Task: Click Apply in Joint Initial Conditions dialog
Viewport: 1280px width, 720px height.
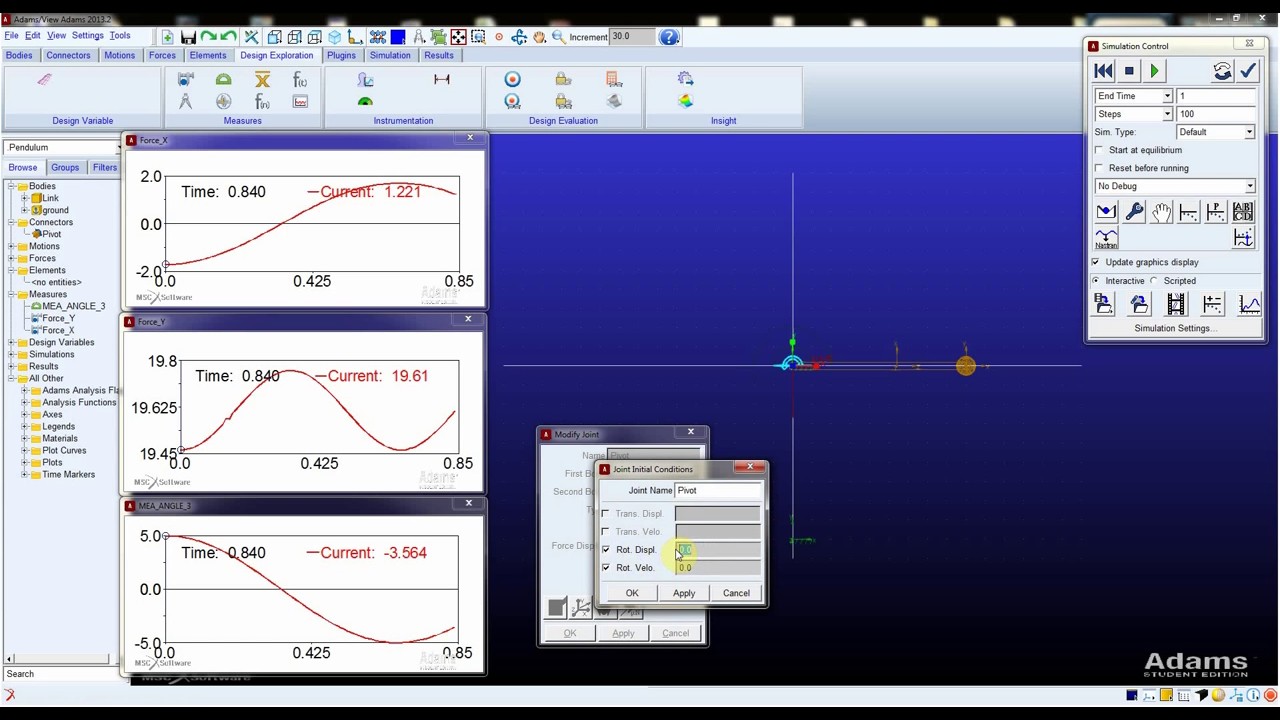Action: [x=684, y=593]
